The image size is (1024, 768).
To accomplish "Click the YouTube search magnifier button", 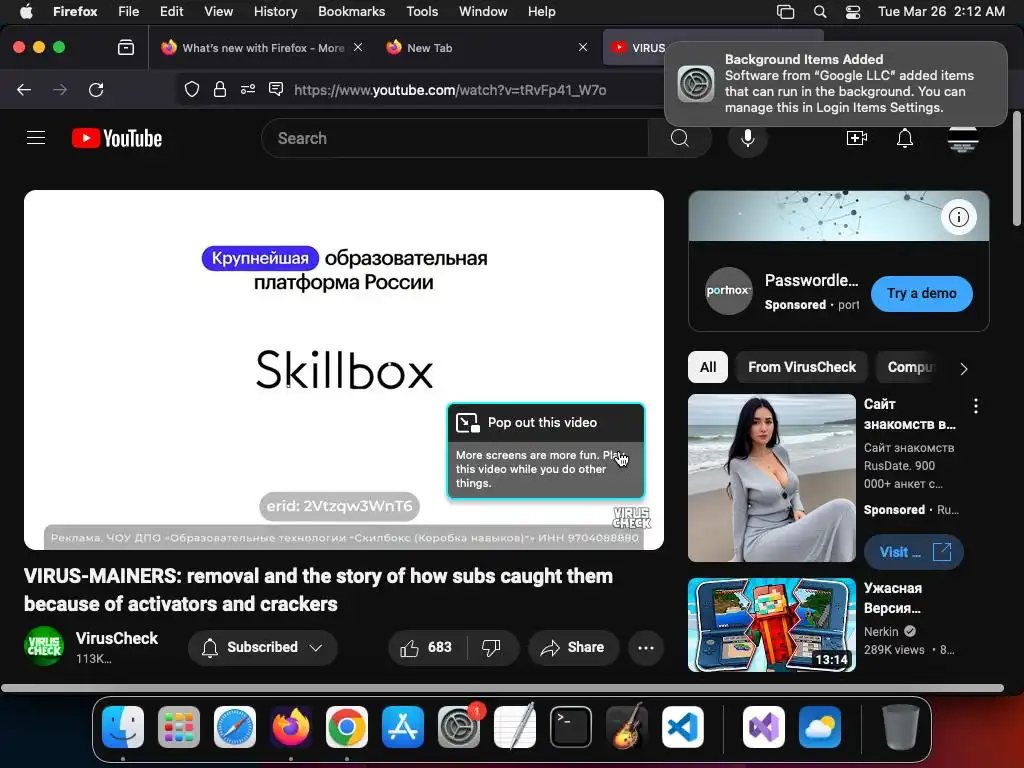I will click(680, 138).
